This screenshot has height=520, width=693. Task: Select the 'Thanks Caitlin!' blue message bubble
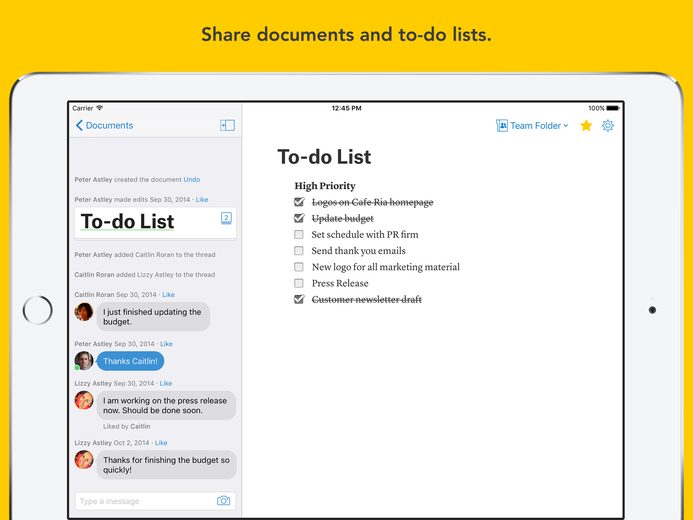(x=130, y=361)
